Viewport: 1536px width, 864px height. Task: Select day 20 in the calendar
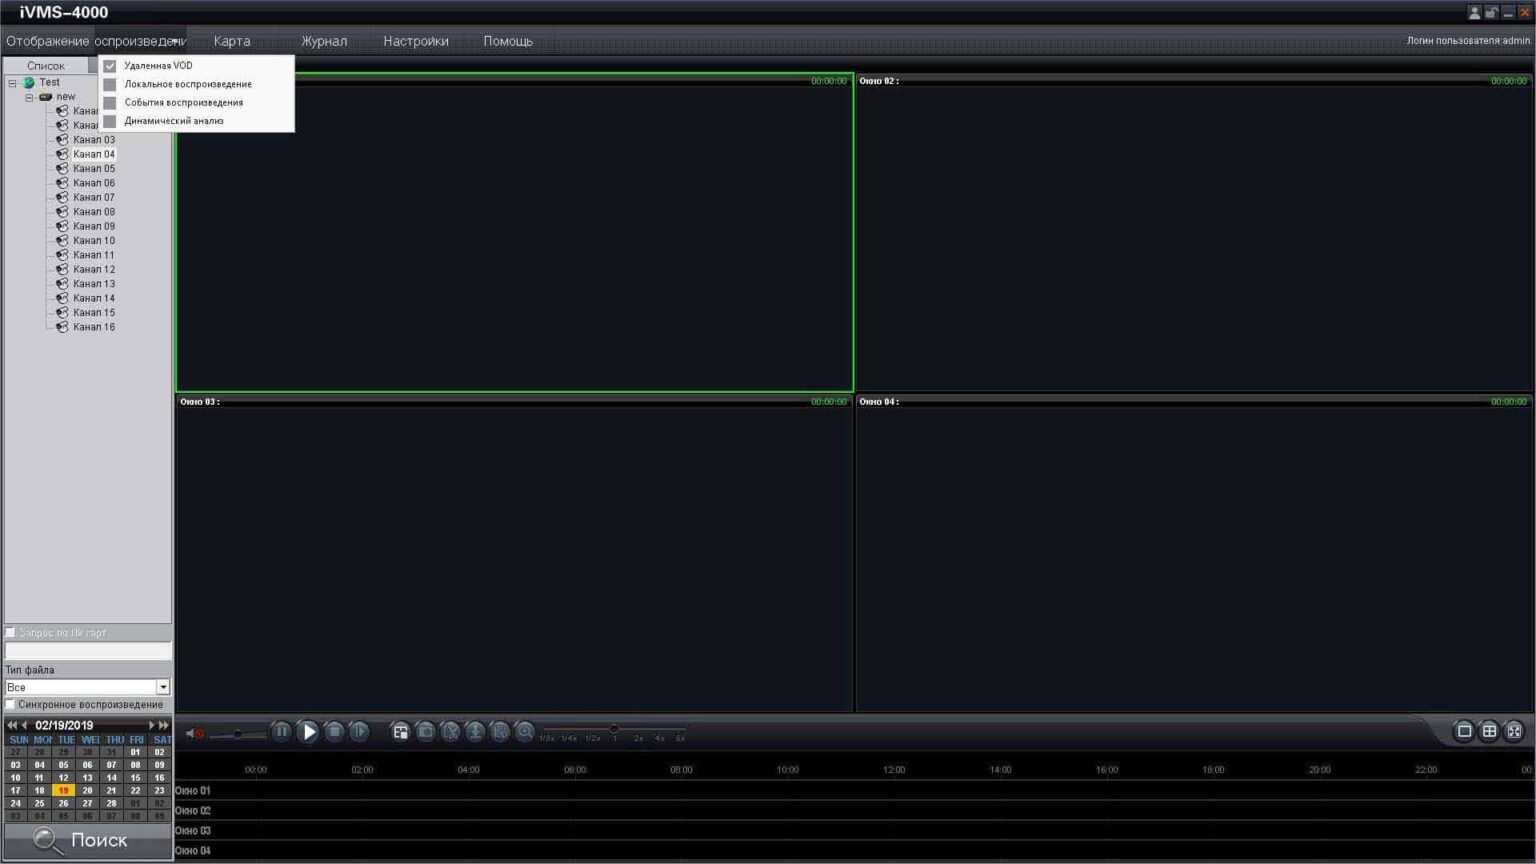click(x=87, y=790)
